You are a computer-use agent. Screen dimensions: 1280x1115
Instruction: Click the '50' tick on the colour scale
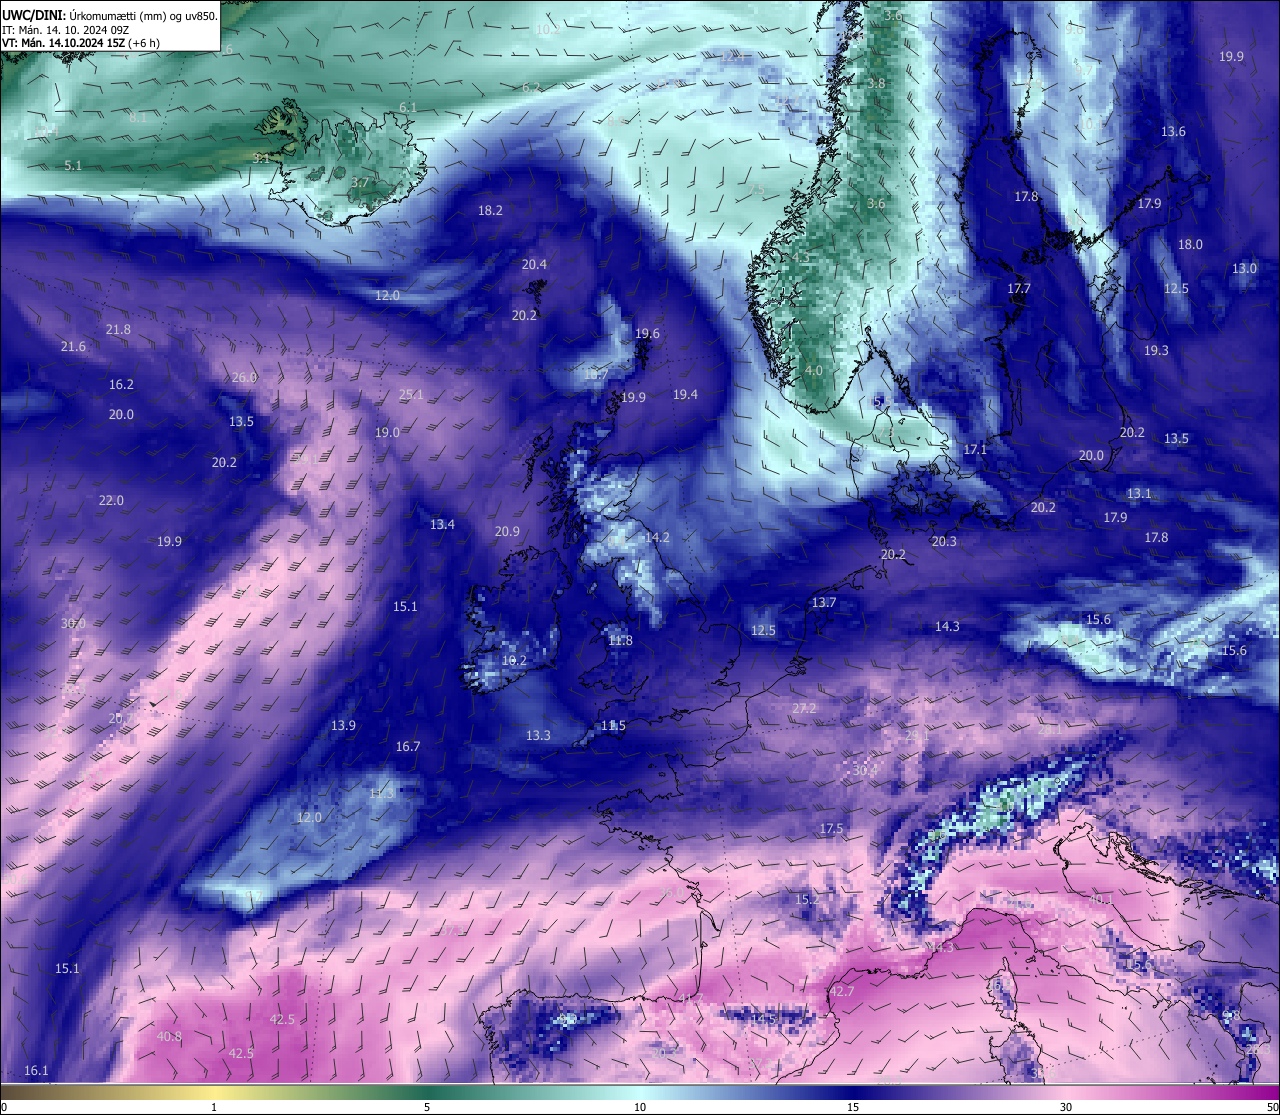1272,1107
